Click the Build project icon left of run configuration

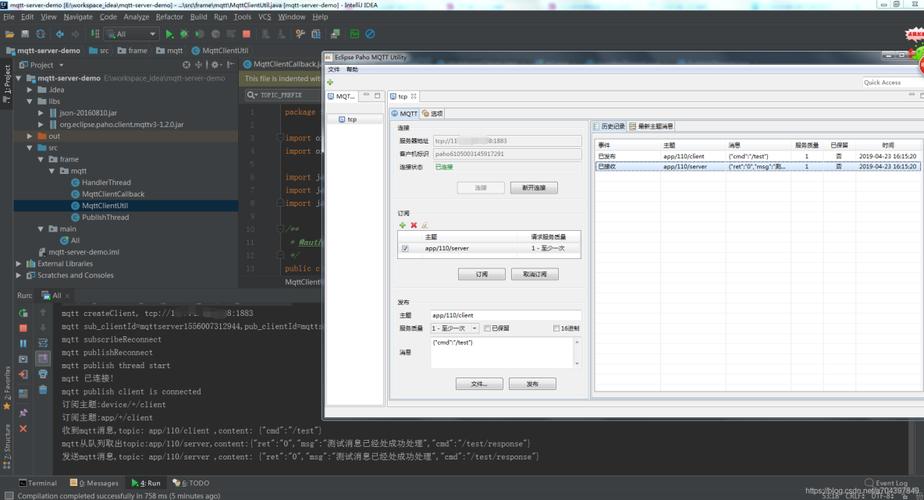point(95,34)
